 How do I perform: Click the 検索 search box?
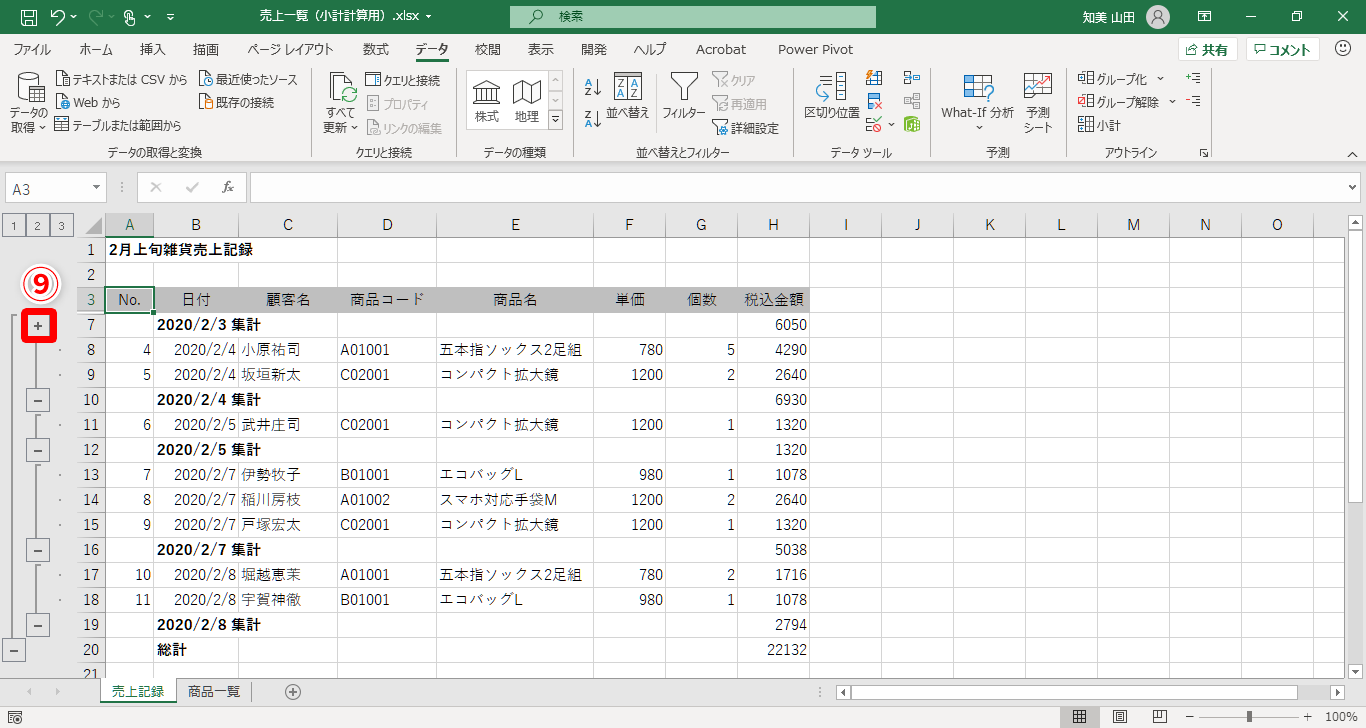(692, 17)
